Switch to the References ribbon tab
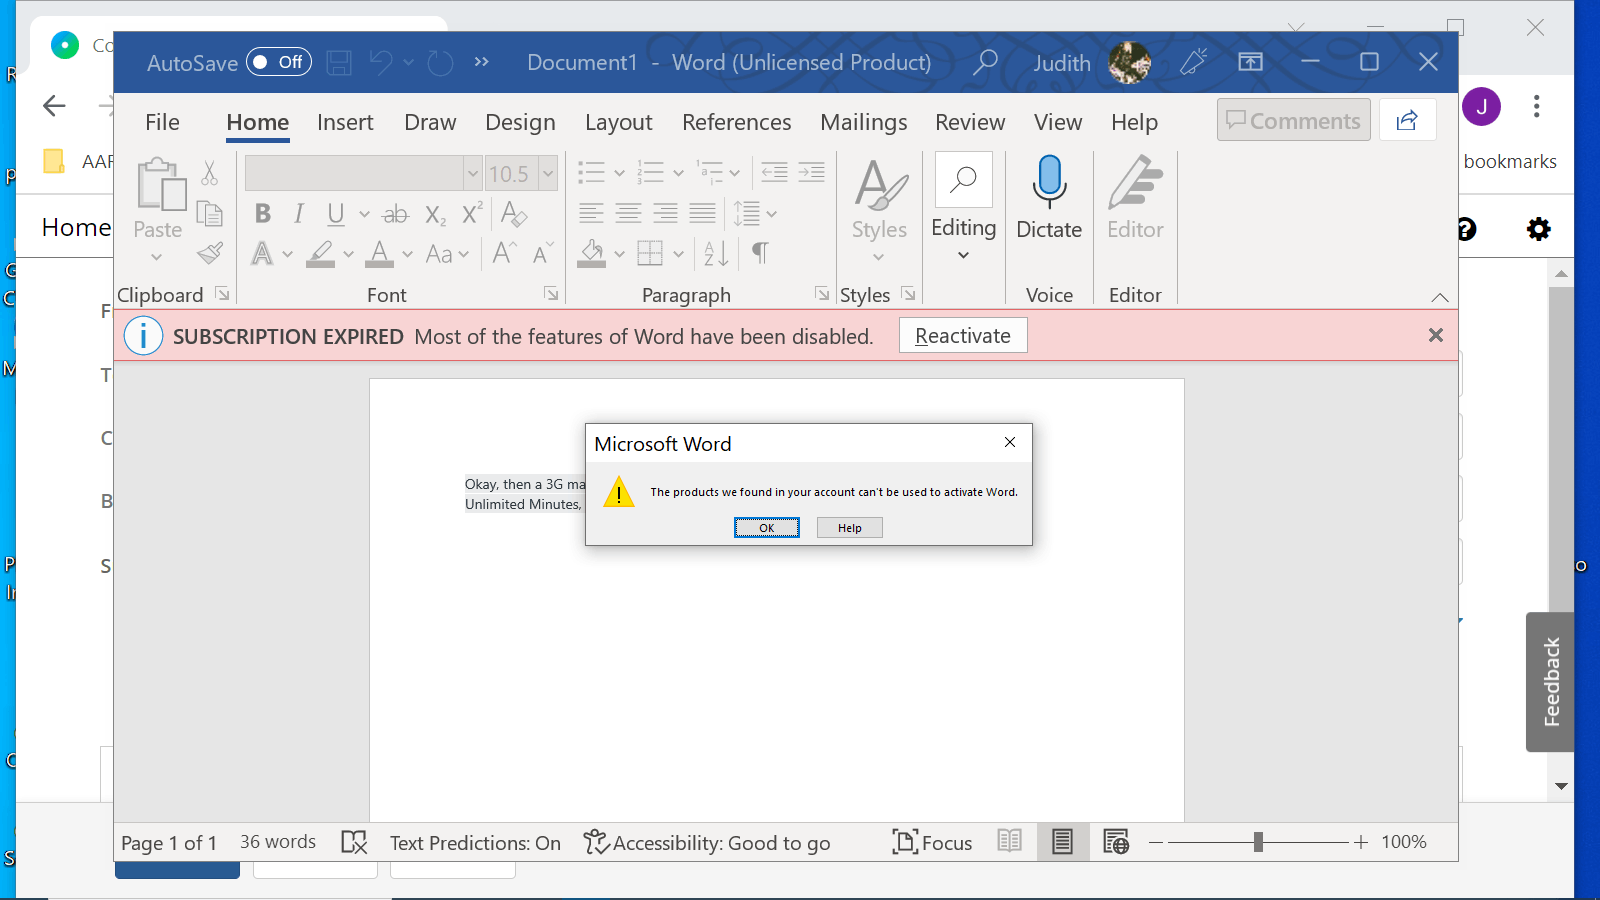Image resolution: width=1600 pixels, height=900 pixels. [x=737, y=122]
